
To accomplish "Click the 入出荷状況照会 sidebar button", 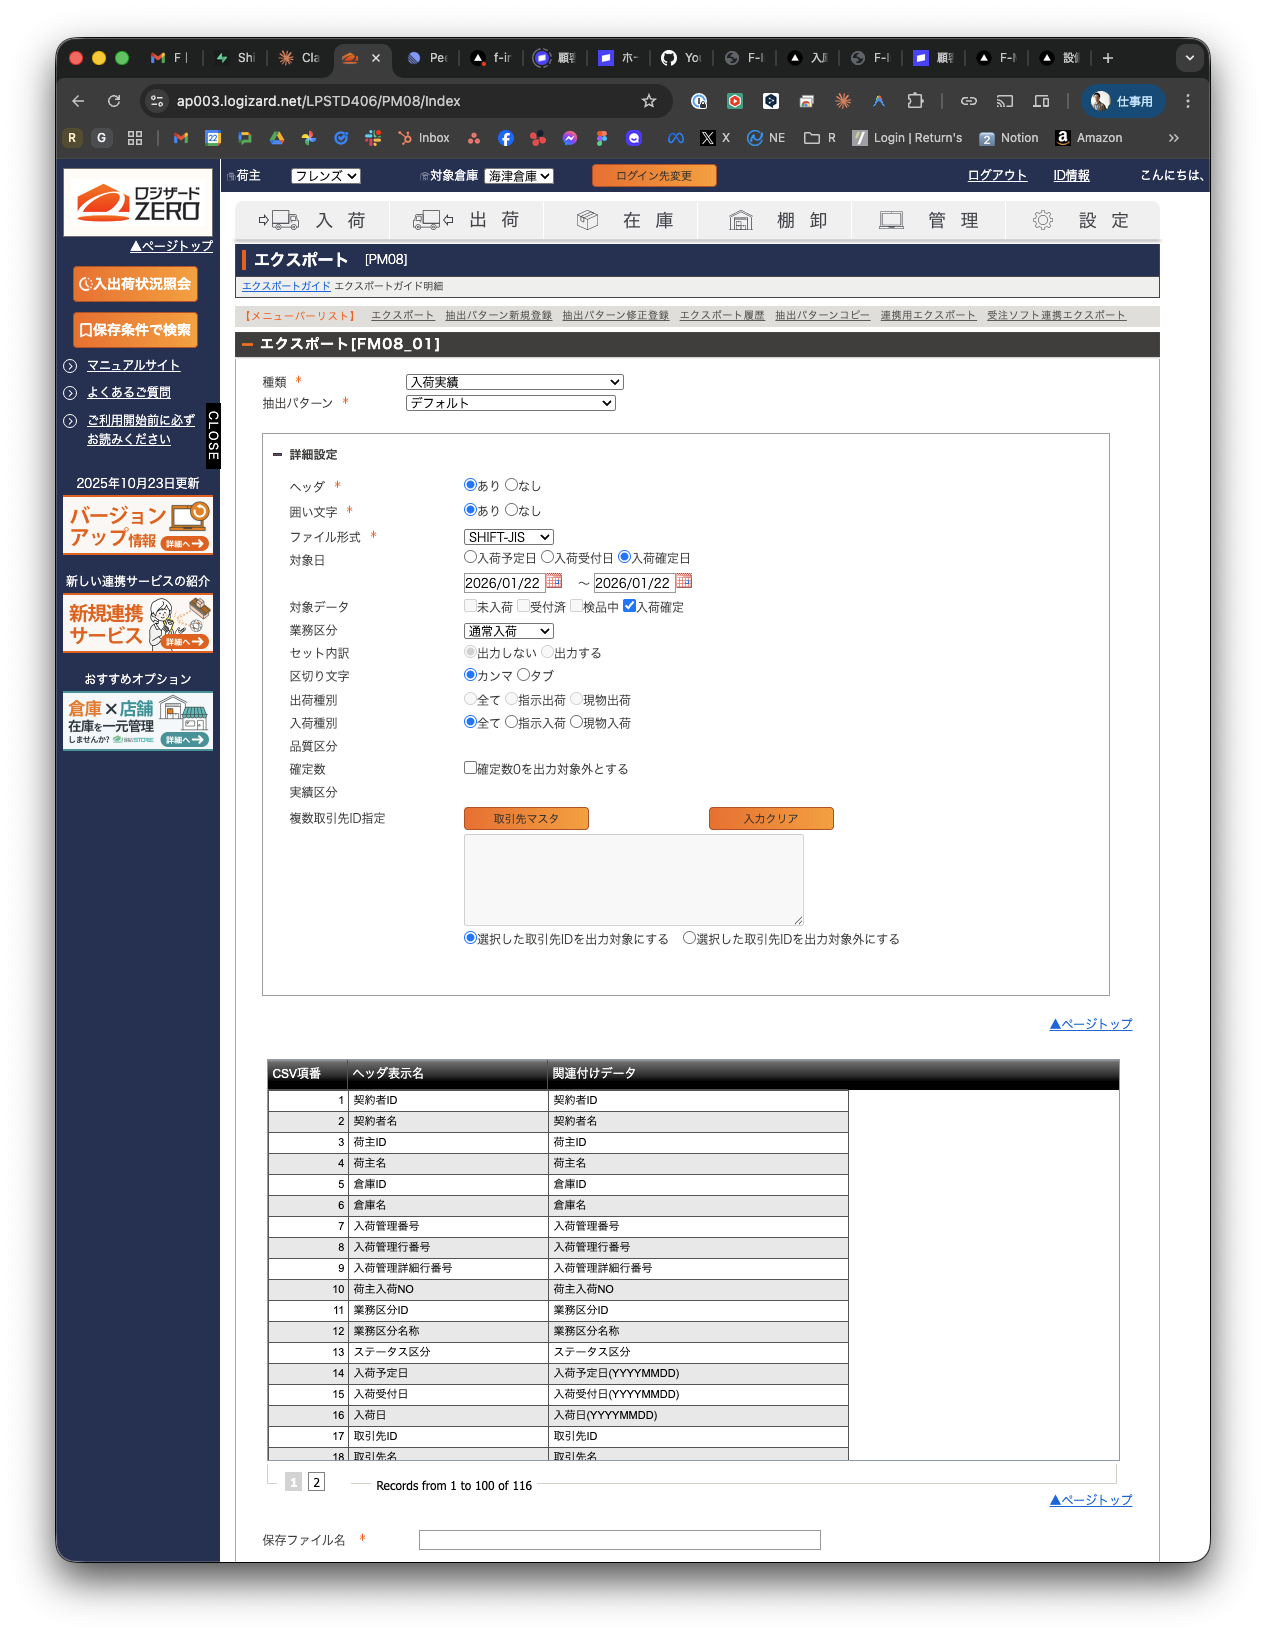I will [x=135, y=284].
